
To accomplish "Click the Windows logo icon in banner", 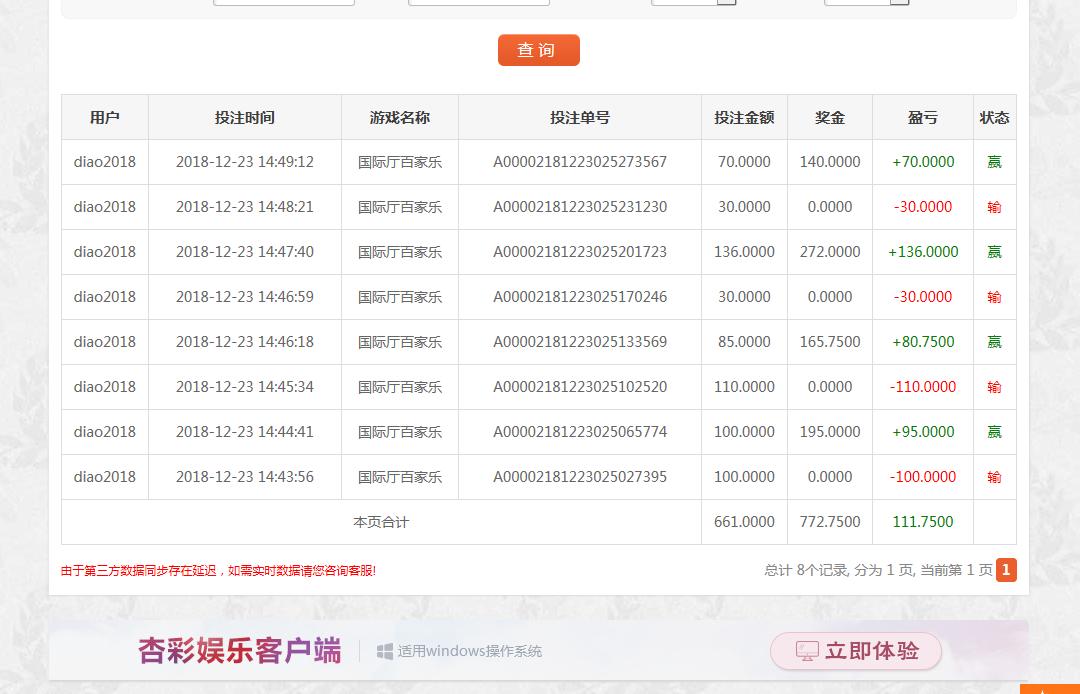I will 385,651.
